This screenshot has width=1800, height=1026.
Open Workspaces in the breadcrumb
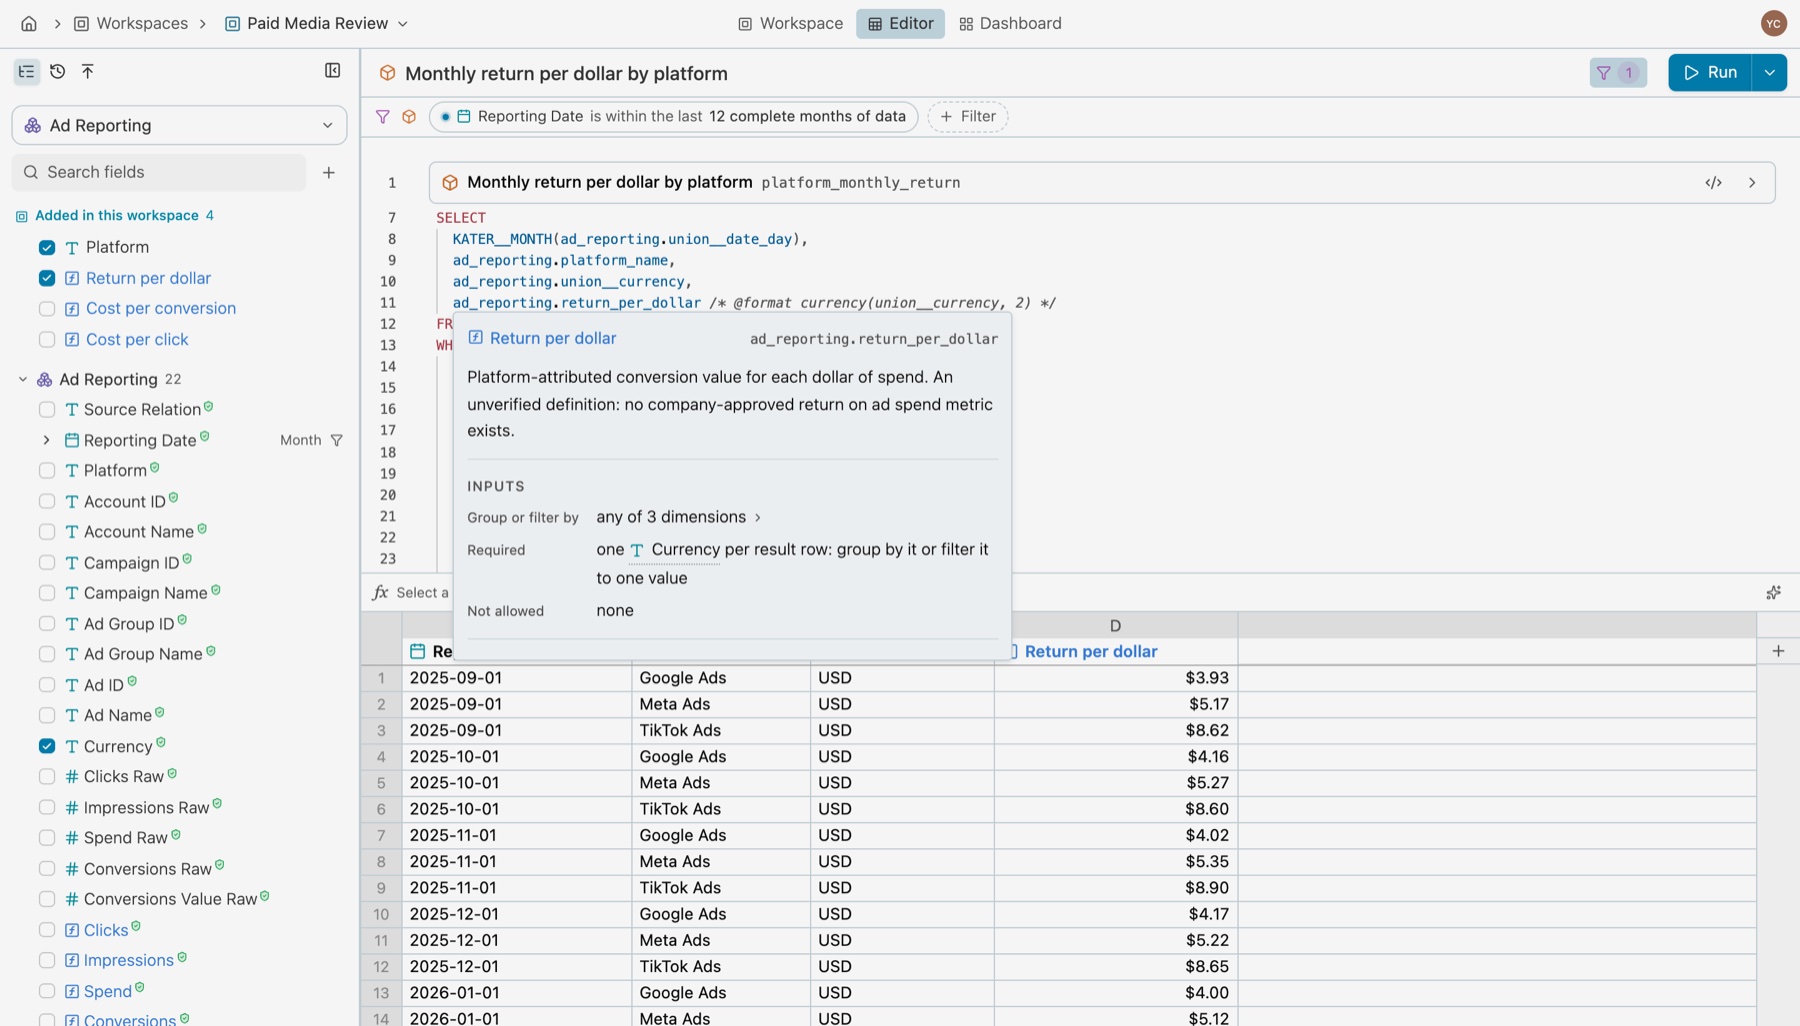pyautogui.click(x=131, y=23)
